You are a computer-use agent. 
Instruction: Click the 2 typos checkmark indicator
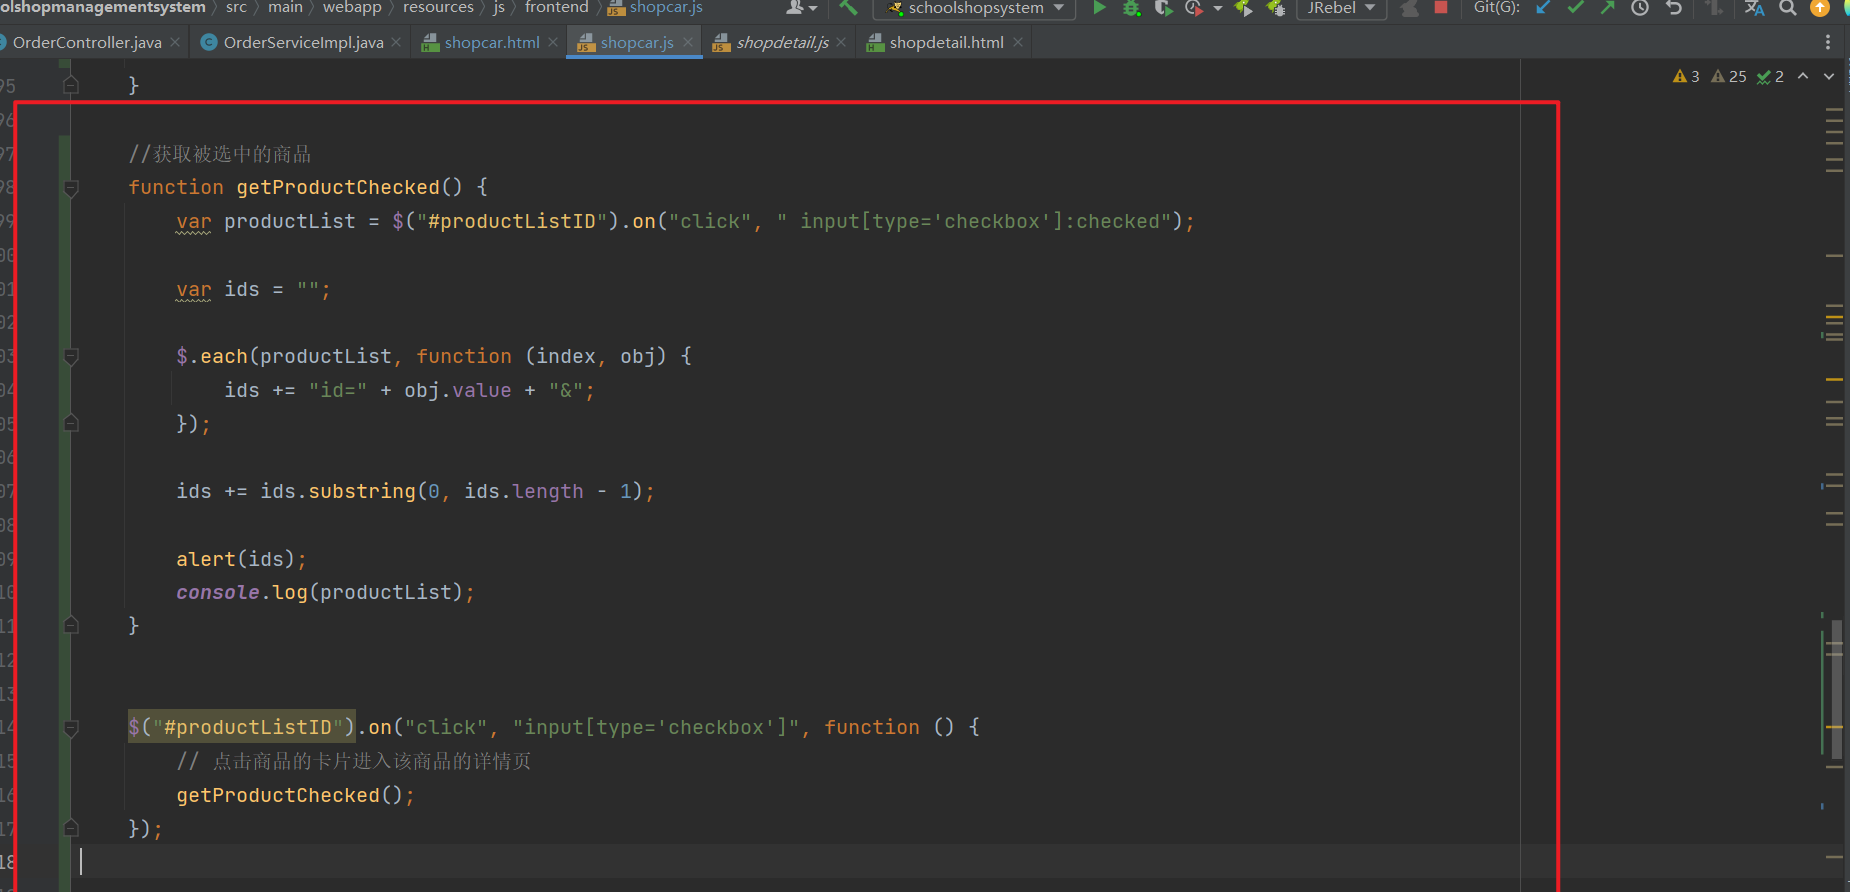click(x=1770, y=76)
